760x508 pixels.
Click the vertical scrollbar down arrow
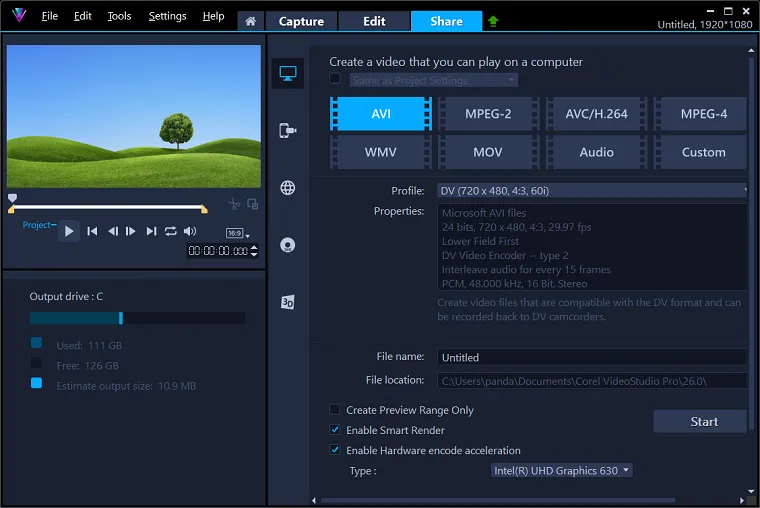coord(751,491)
